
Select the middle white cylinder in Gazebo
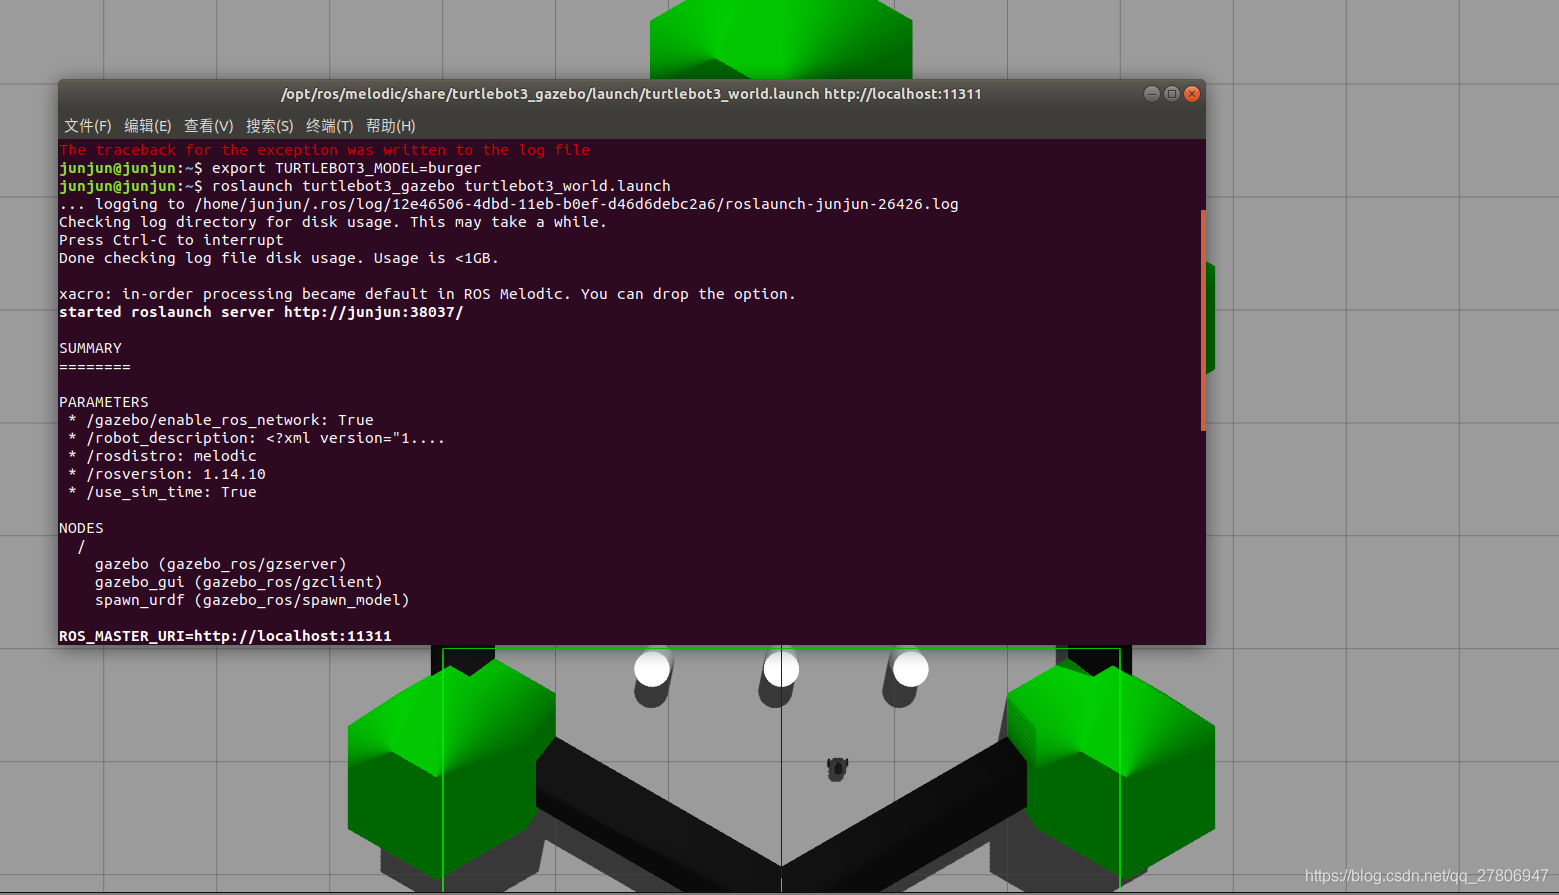(x=781, y=669)
